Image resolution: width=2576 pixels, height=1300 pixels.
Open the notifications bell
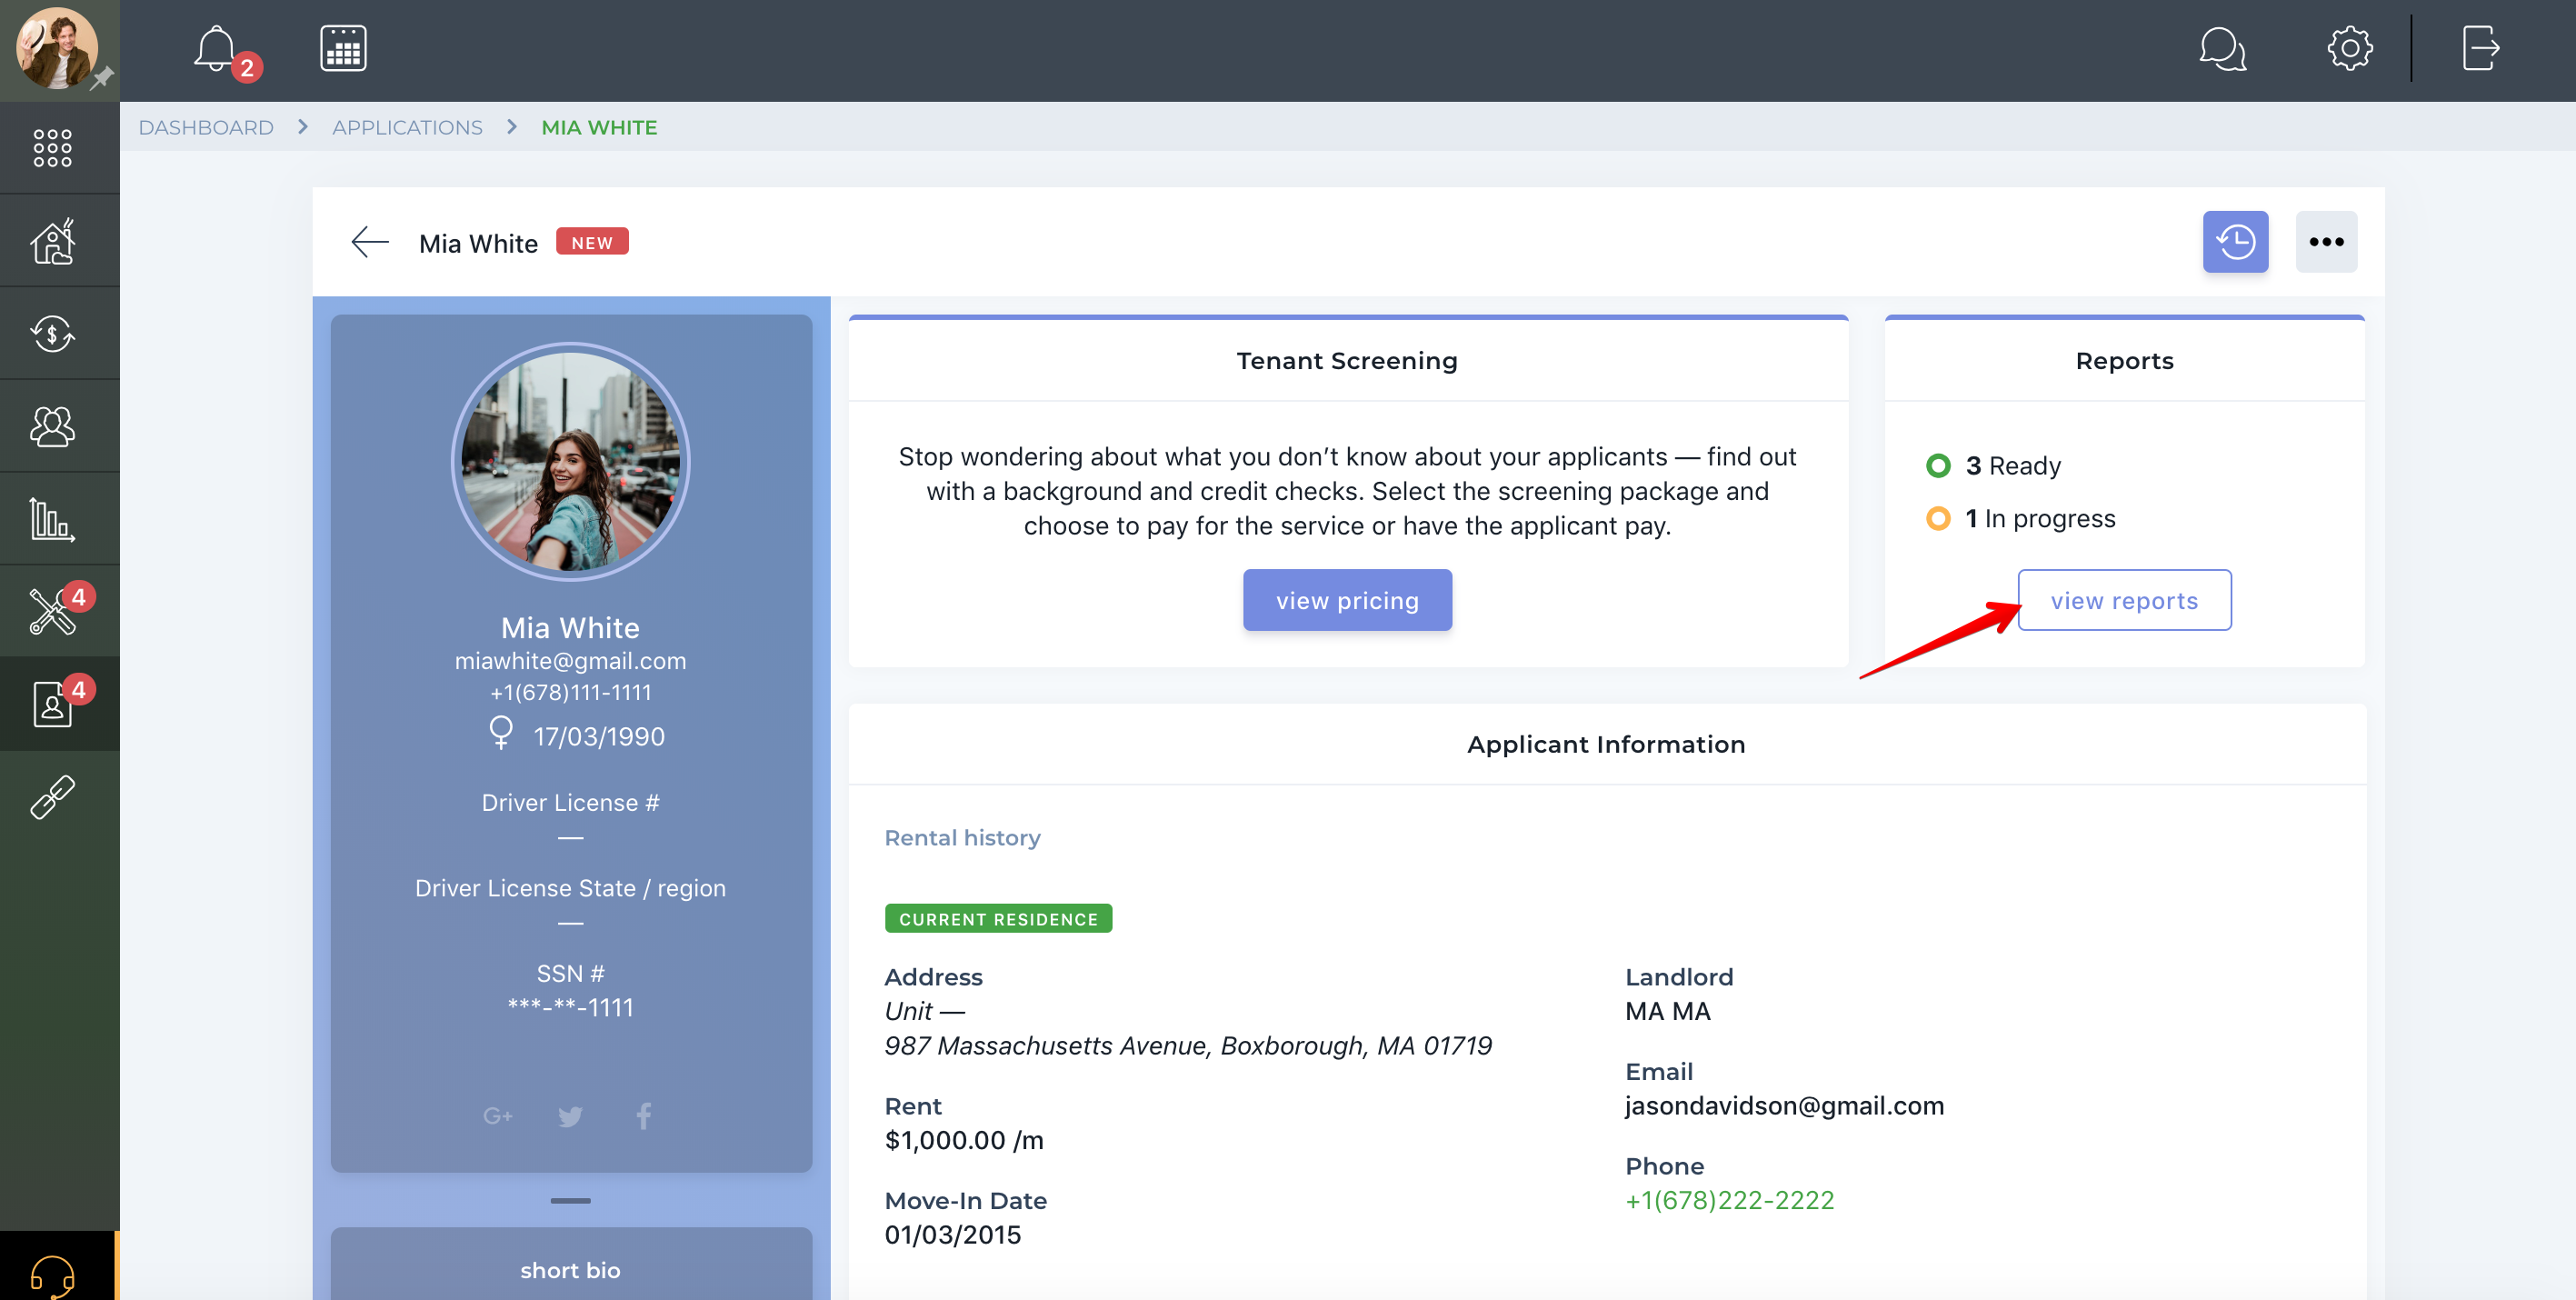(x=216, y=49)
